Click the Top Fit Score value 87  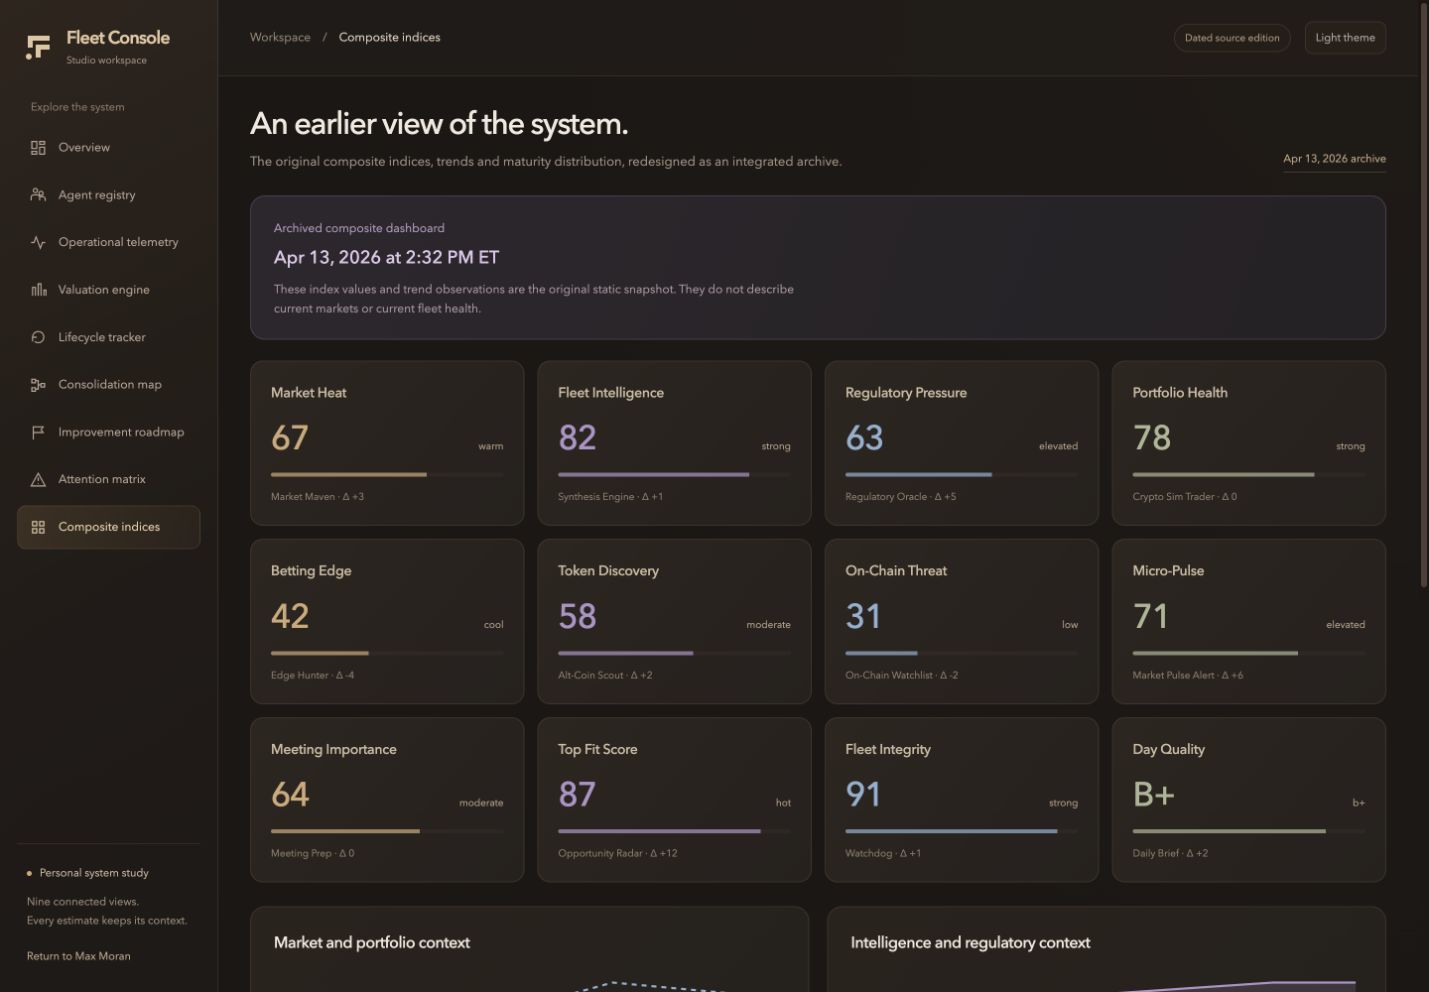(x=577, y=794)
